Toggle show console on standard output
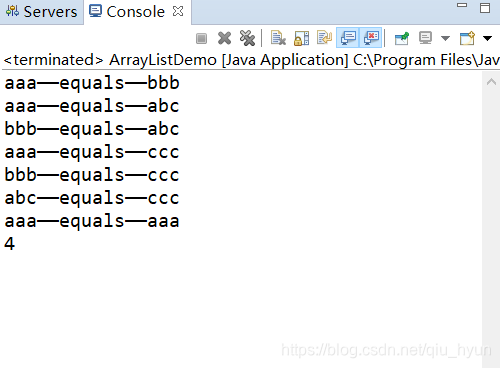The width and height of the screenshot is (500, 368). tap(348, 38)
